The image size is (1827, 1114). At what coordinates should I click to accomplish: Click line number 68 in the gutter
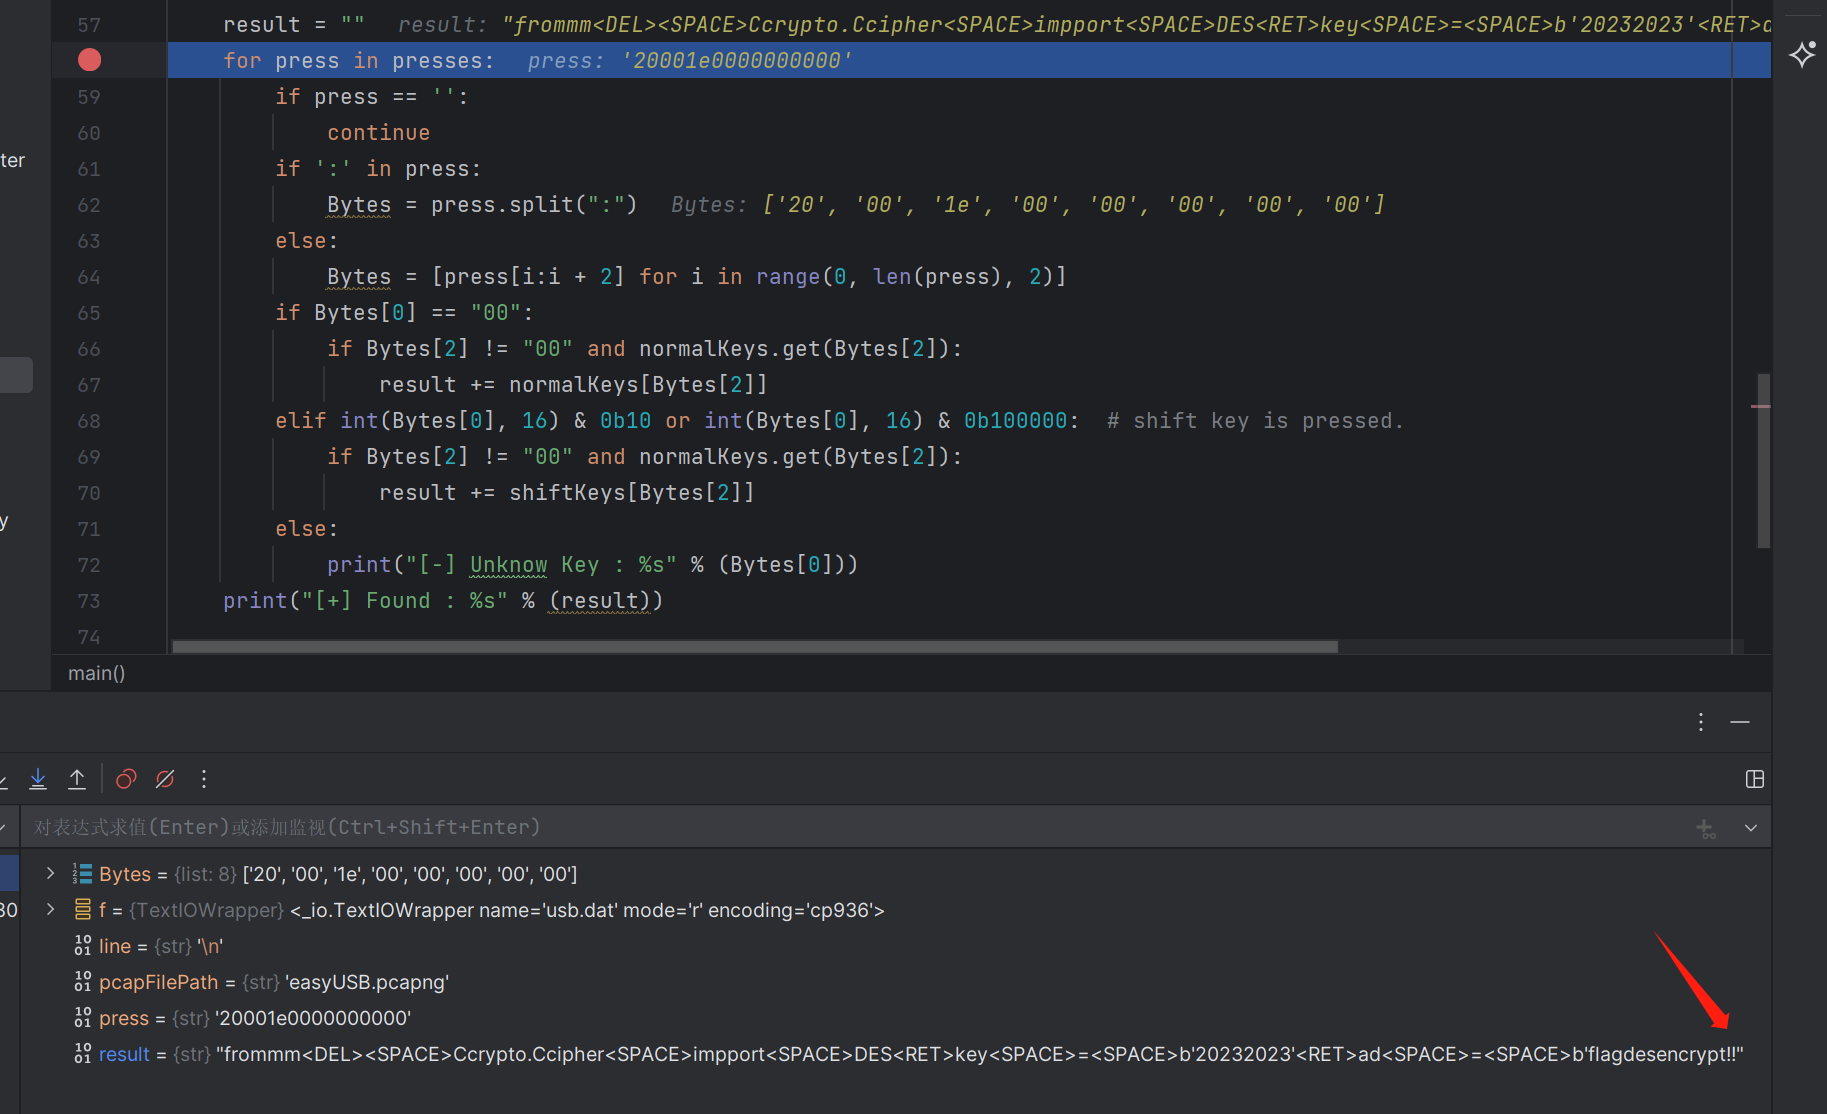click(89, 421)
